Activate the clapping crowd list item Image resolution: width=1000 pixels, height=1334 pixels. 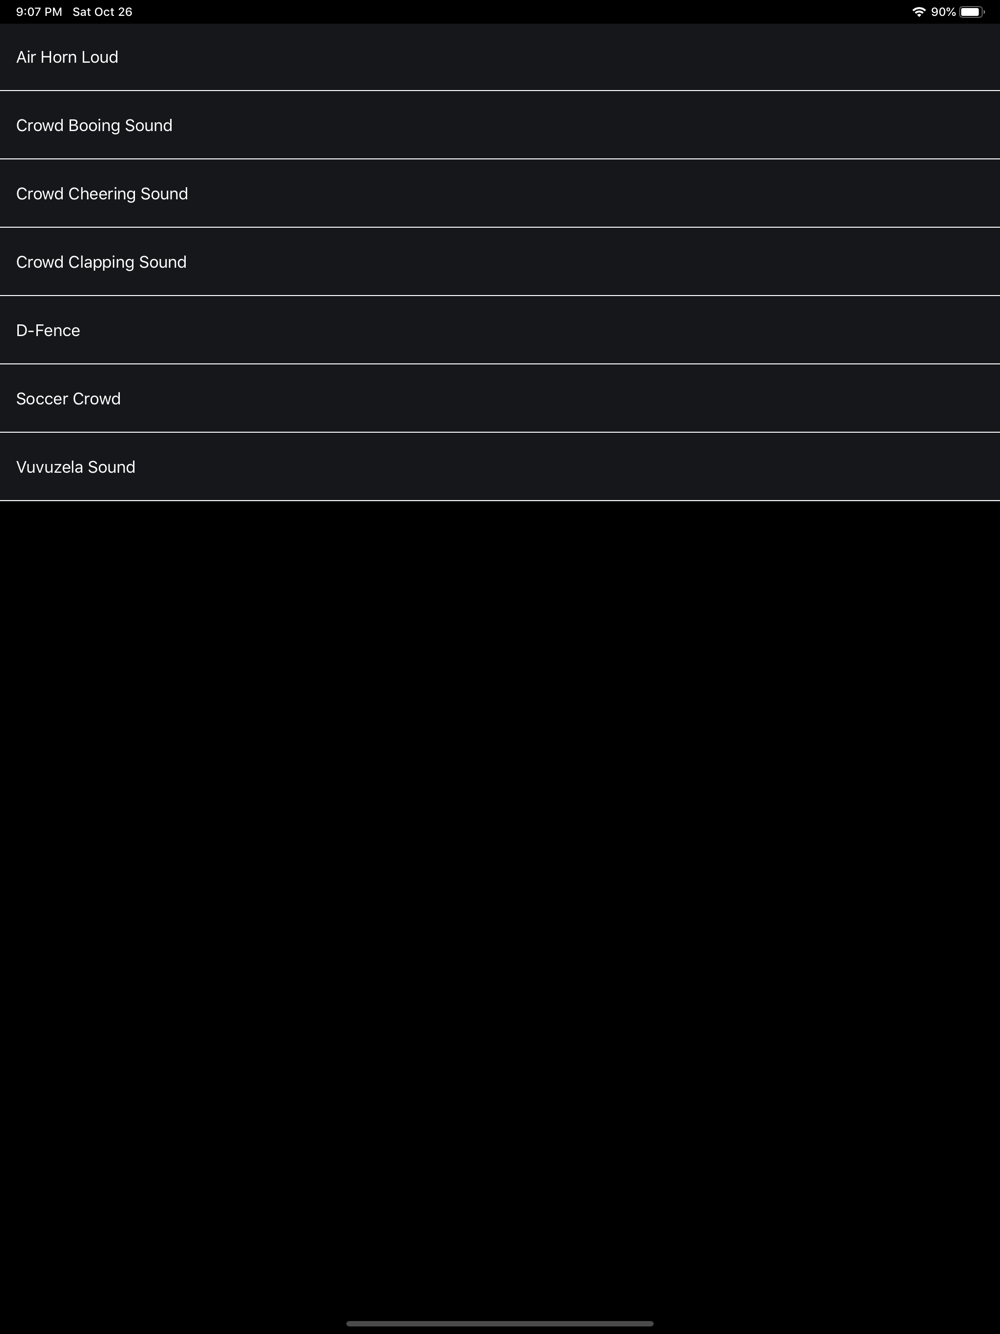tap(500, 262)
